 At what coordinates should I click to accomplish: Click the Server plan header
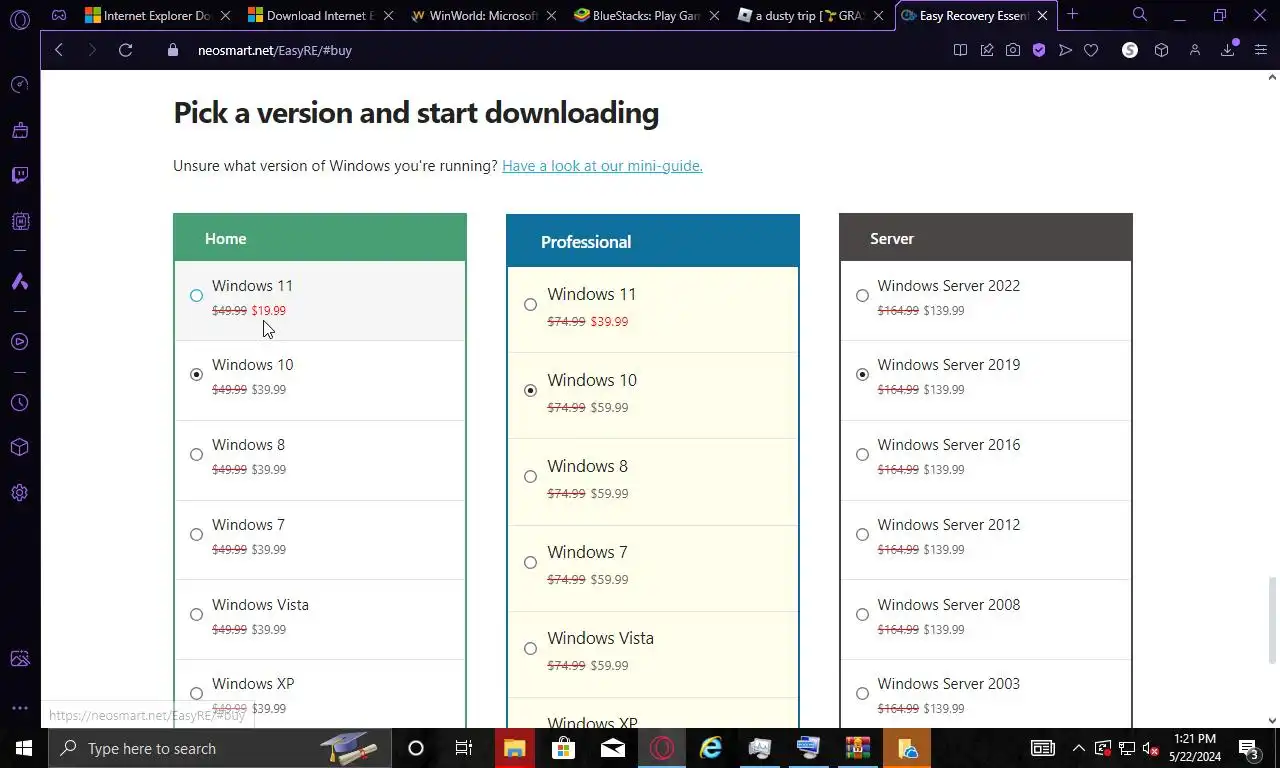click(986, 238)
